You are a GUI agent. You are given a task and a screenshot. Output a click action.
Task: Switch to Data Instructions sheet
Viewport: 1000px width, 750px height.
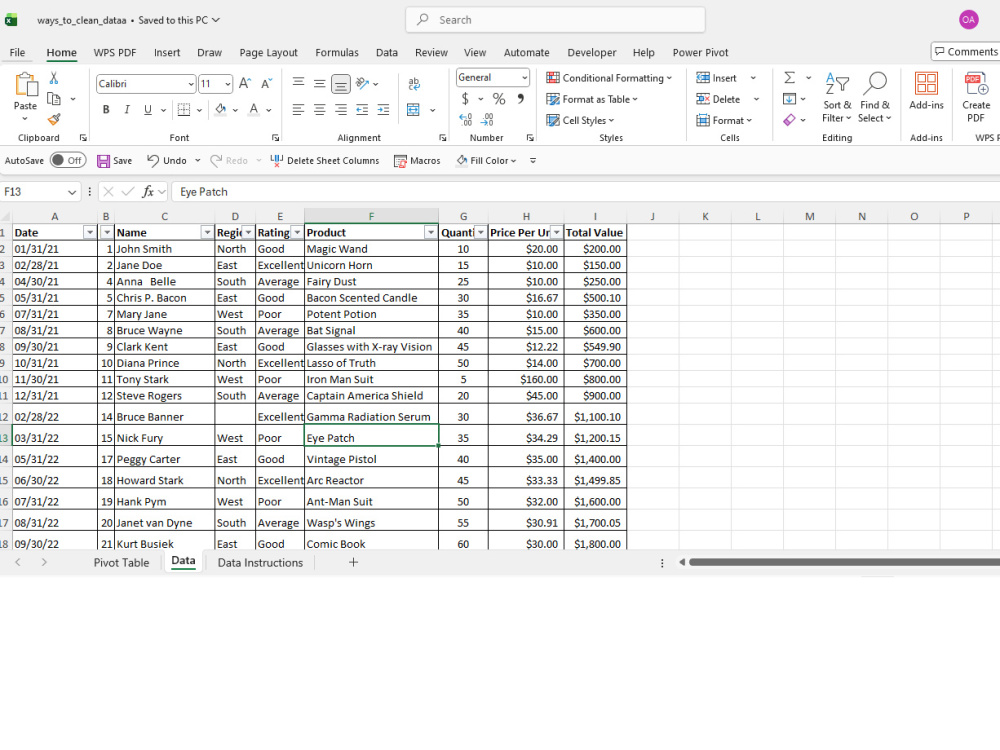260,562
